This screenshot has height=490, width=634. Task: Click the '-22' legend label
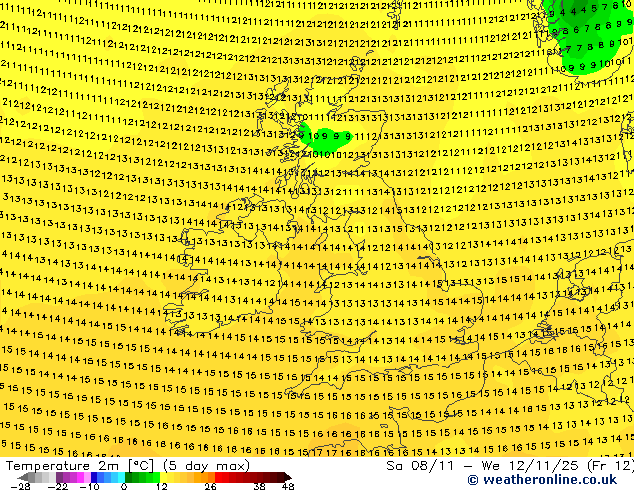coord(57,486)
